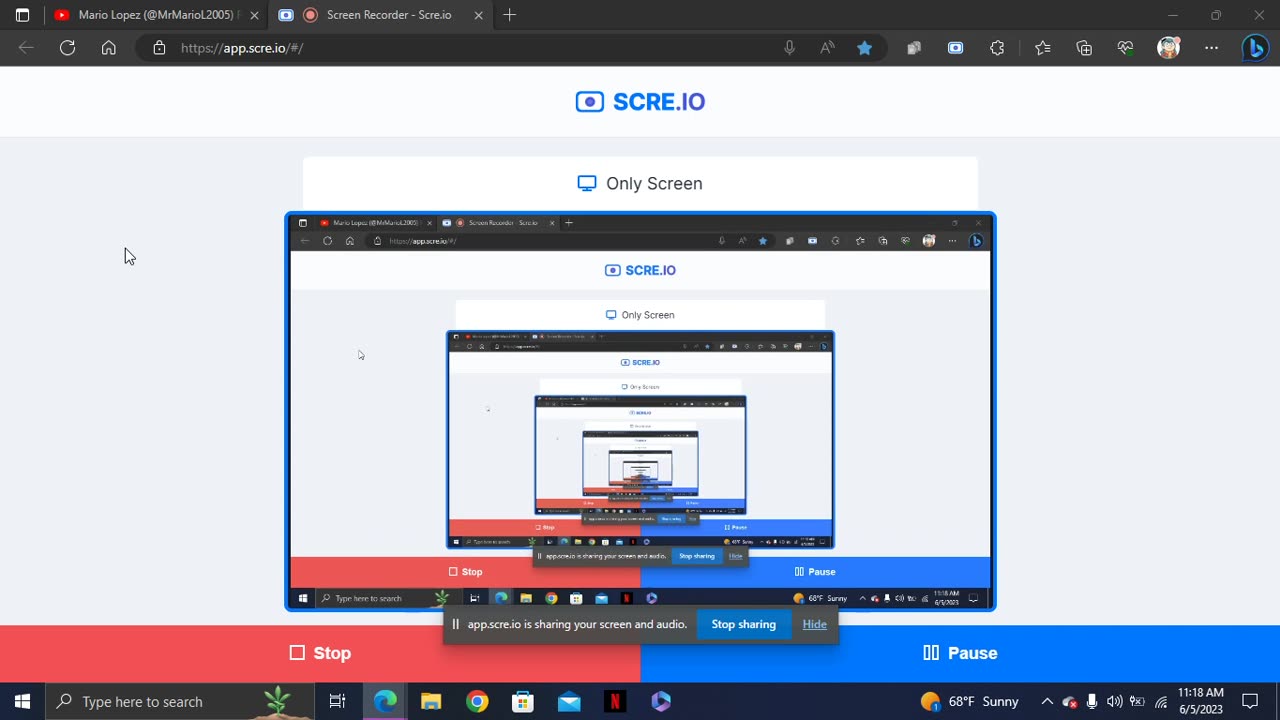
Task: Launch Google Chrome from taskbar
Action: click(477, 701)
